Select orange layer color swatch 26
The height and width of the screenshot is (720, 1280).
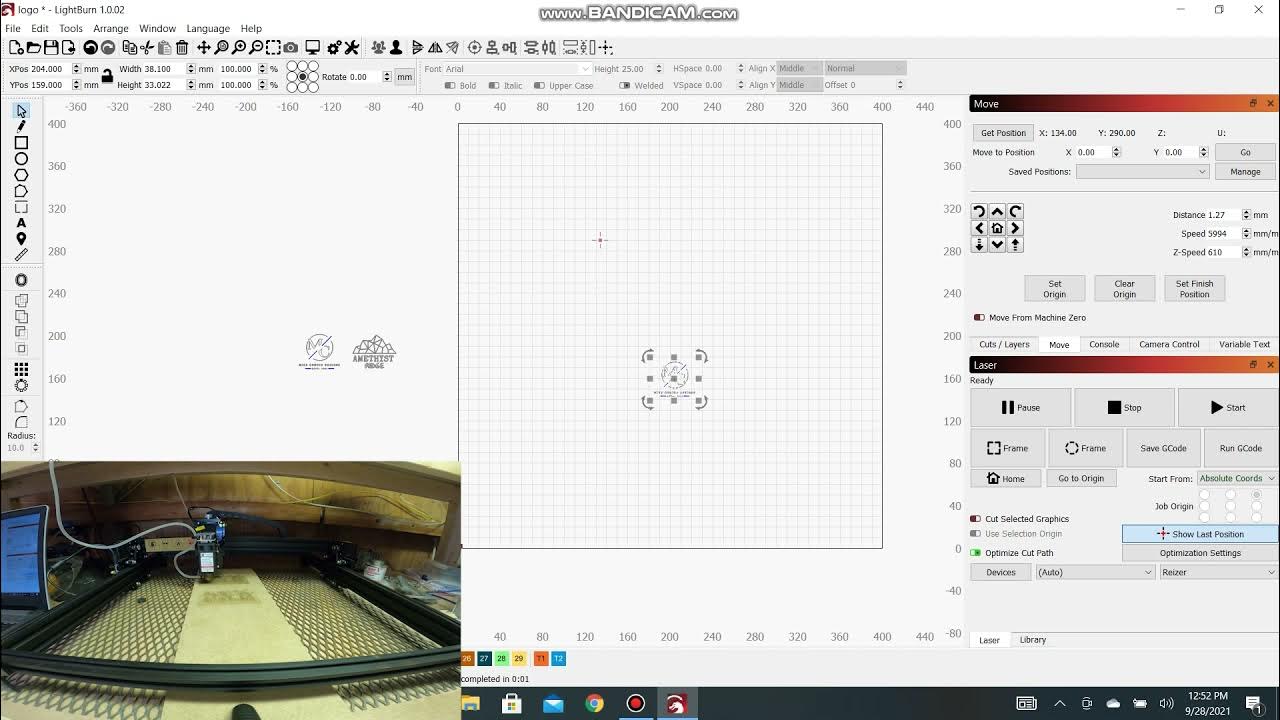(467, 658)
